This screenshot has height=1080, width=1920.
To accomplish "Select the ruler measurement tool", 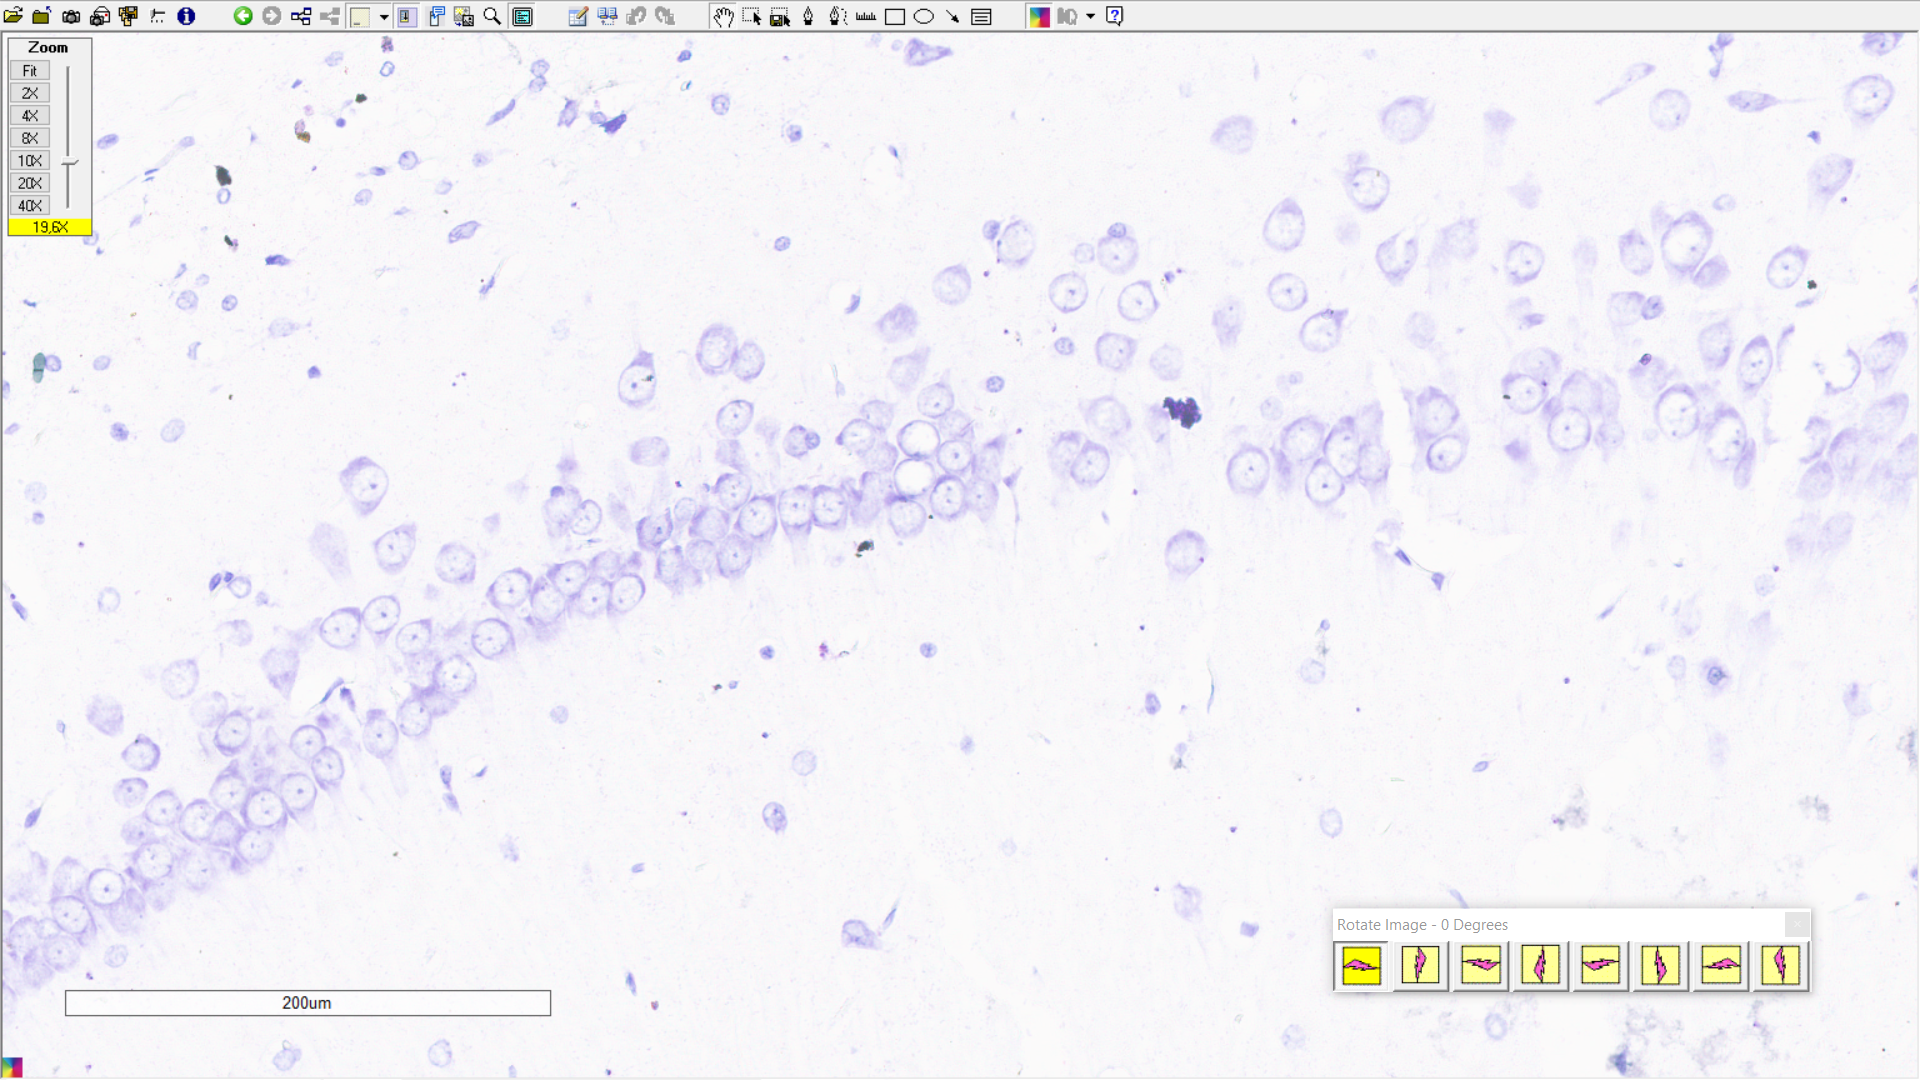I will pyautogui.click(x=866, y=16).
